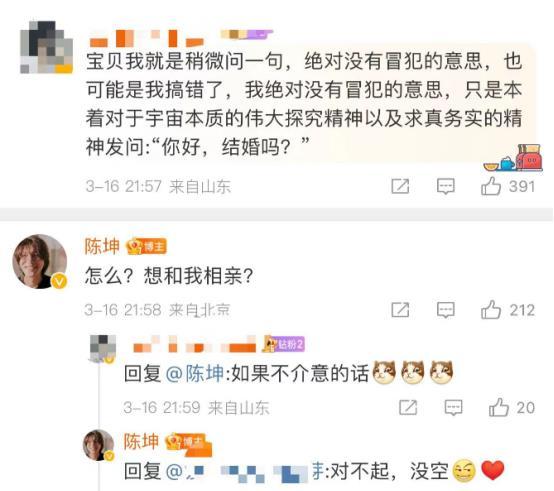Open 陈坤 name in the 对不起 reply
The image size is (554, 491).
click(x=141, y=441)
